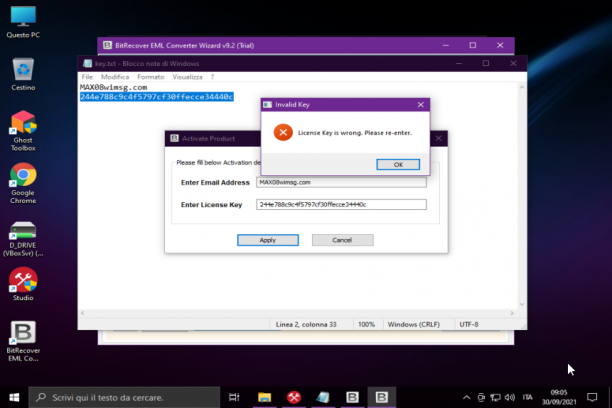Click the Enter Email Address field
This screenshot has width=612, height=408.
(x=341, y=182)
